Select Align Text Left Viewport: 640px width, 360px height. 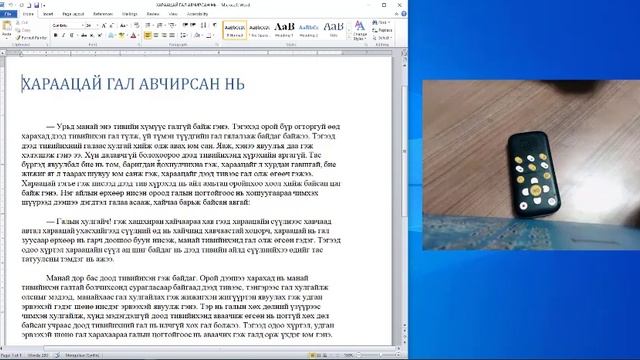[148, 36]
